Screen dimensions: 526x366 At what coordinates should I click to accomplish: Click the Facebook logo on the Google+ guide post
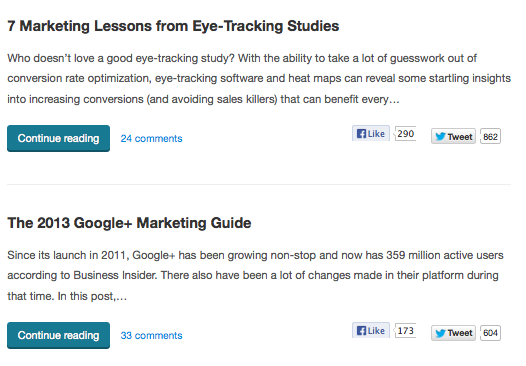coord(361,331)
